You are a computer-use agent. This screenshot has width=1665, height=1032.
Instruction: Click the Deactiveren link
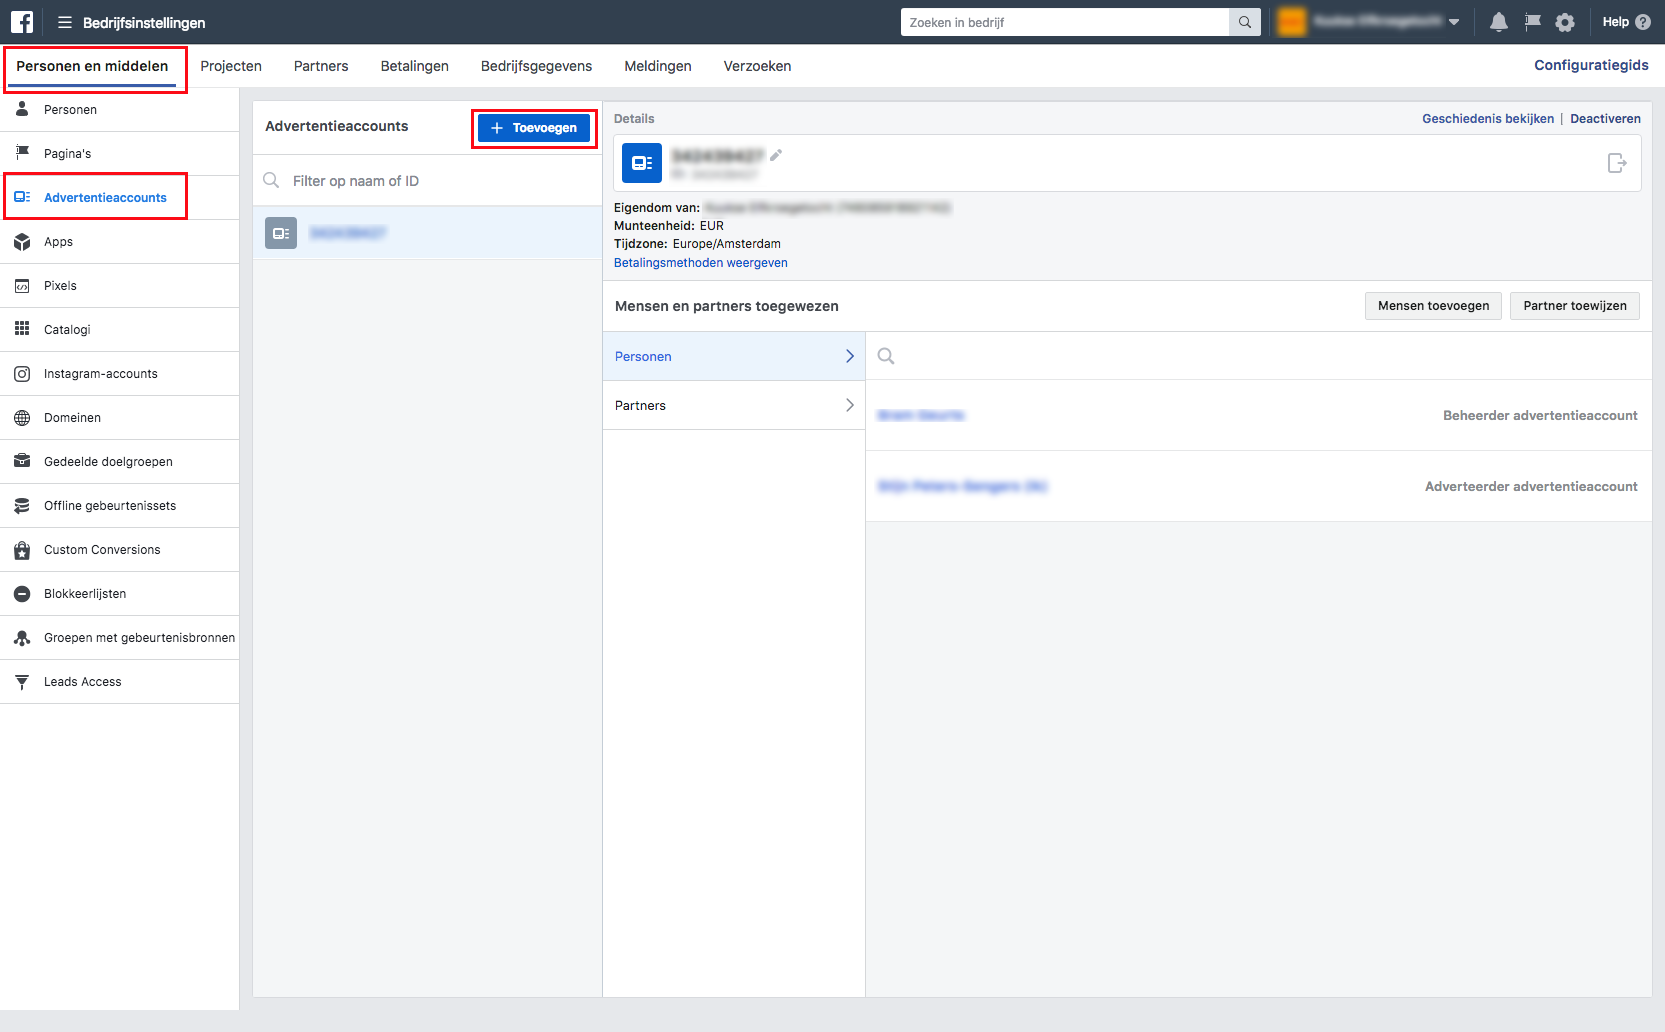(1605, 118)
